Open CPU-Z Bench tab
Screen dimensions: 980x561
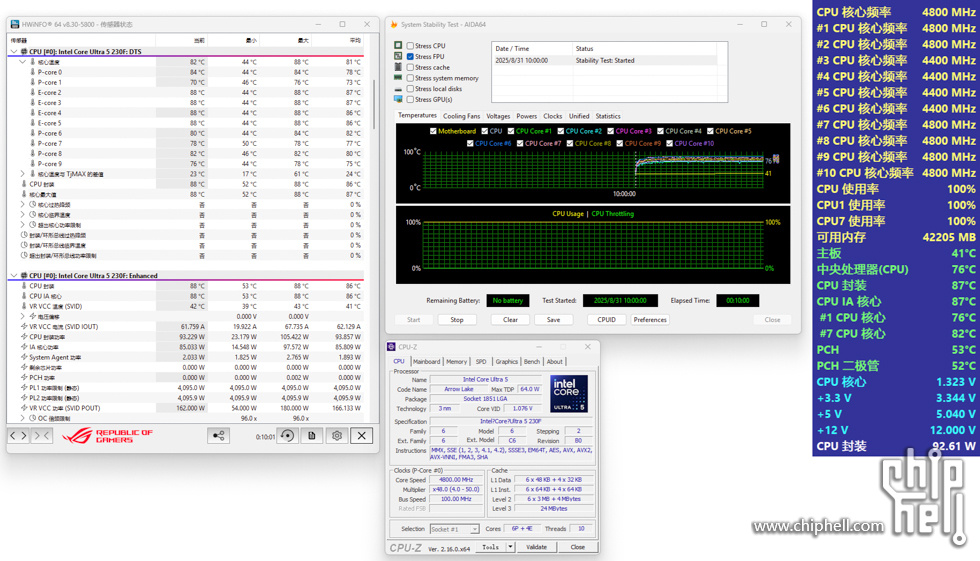click(532, 362)
